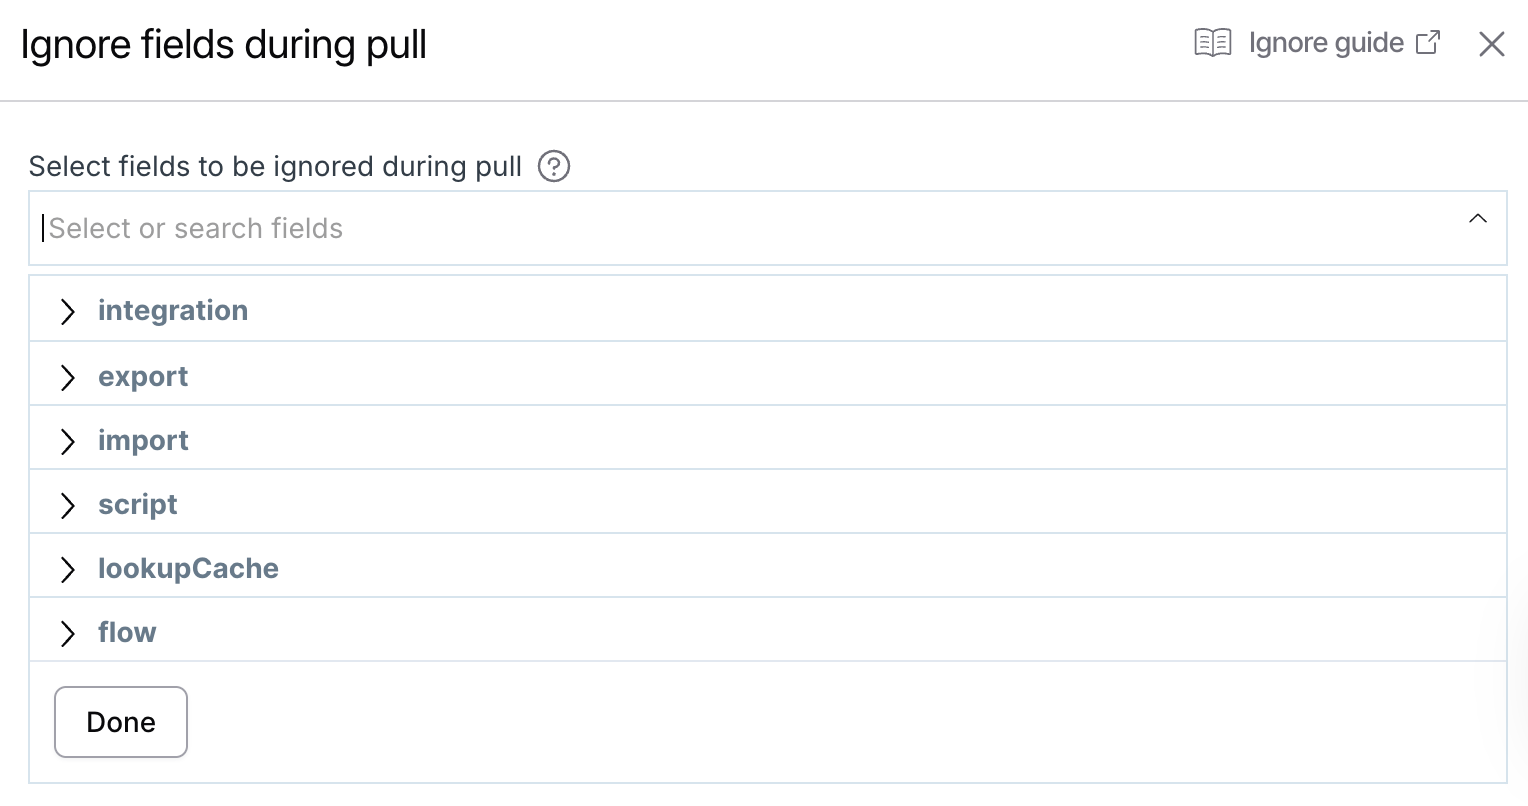1528x806 pixels.
Task: Open the Ignore guide book icon
Action: pyautogui.click(x=1212, y=42)
